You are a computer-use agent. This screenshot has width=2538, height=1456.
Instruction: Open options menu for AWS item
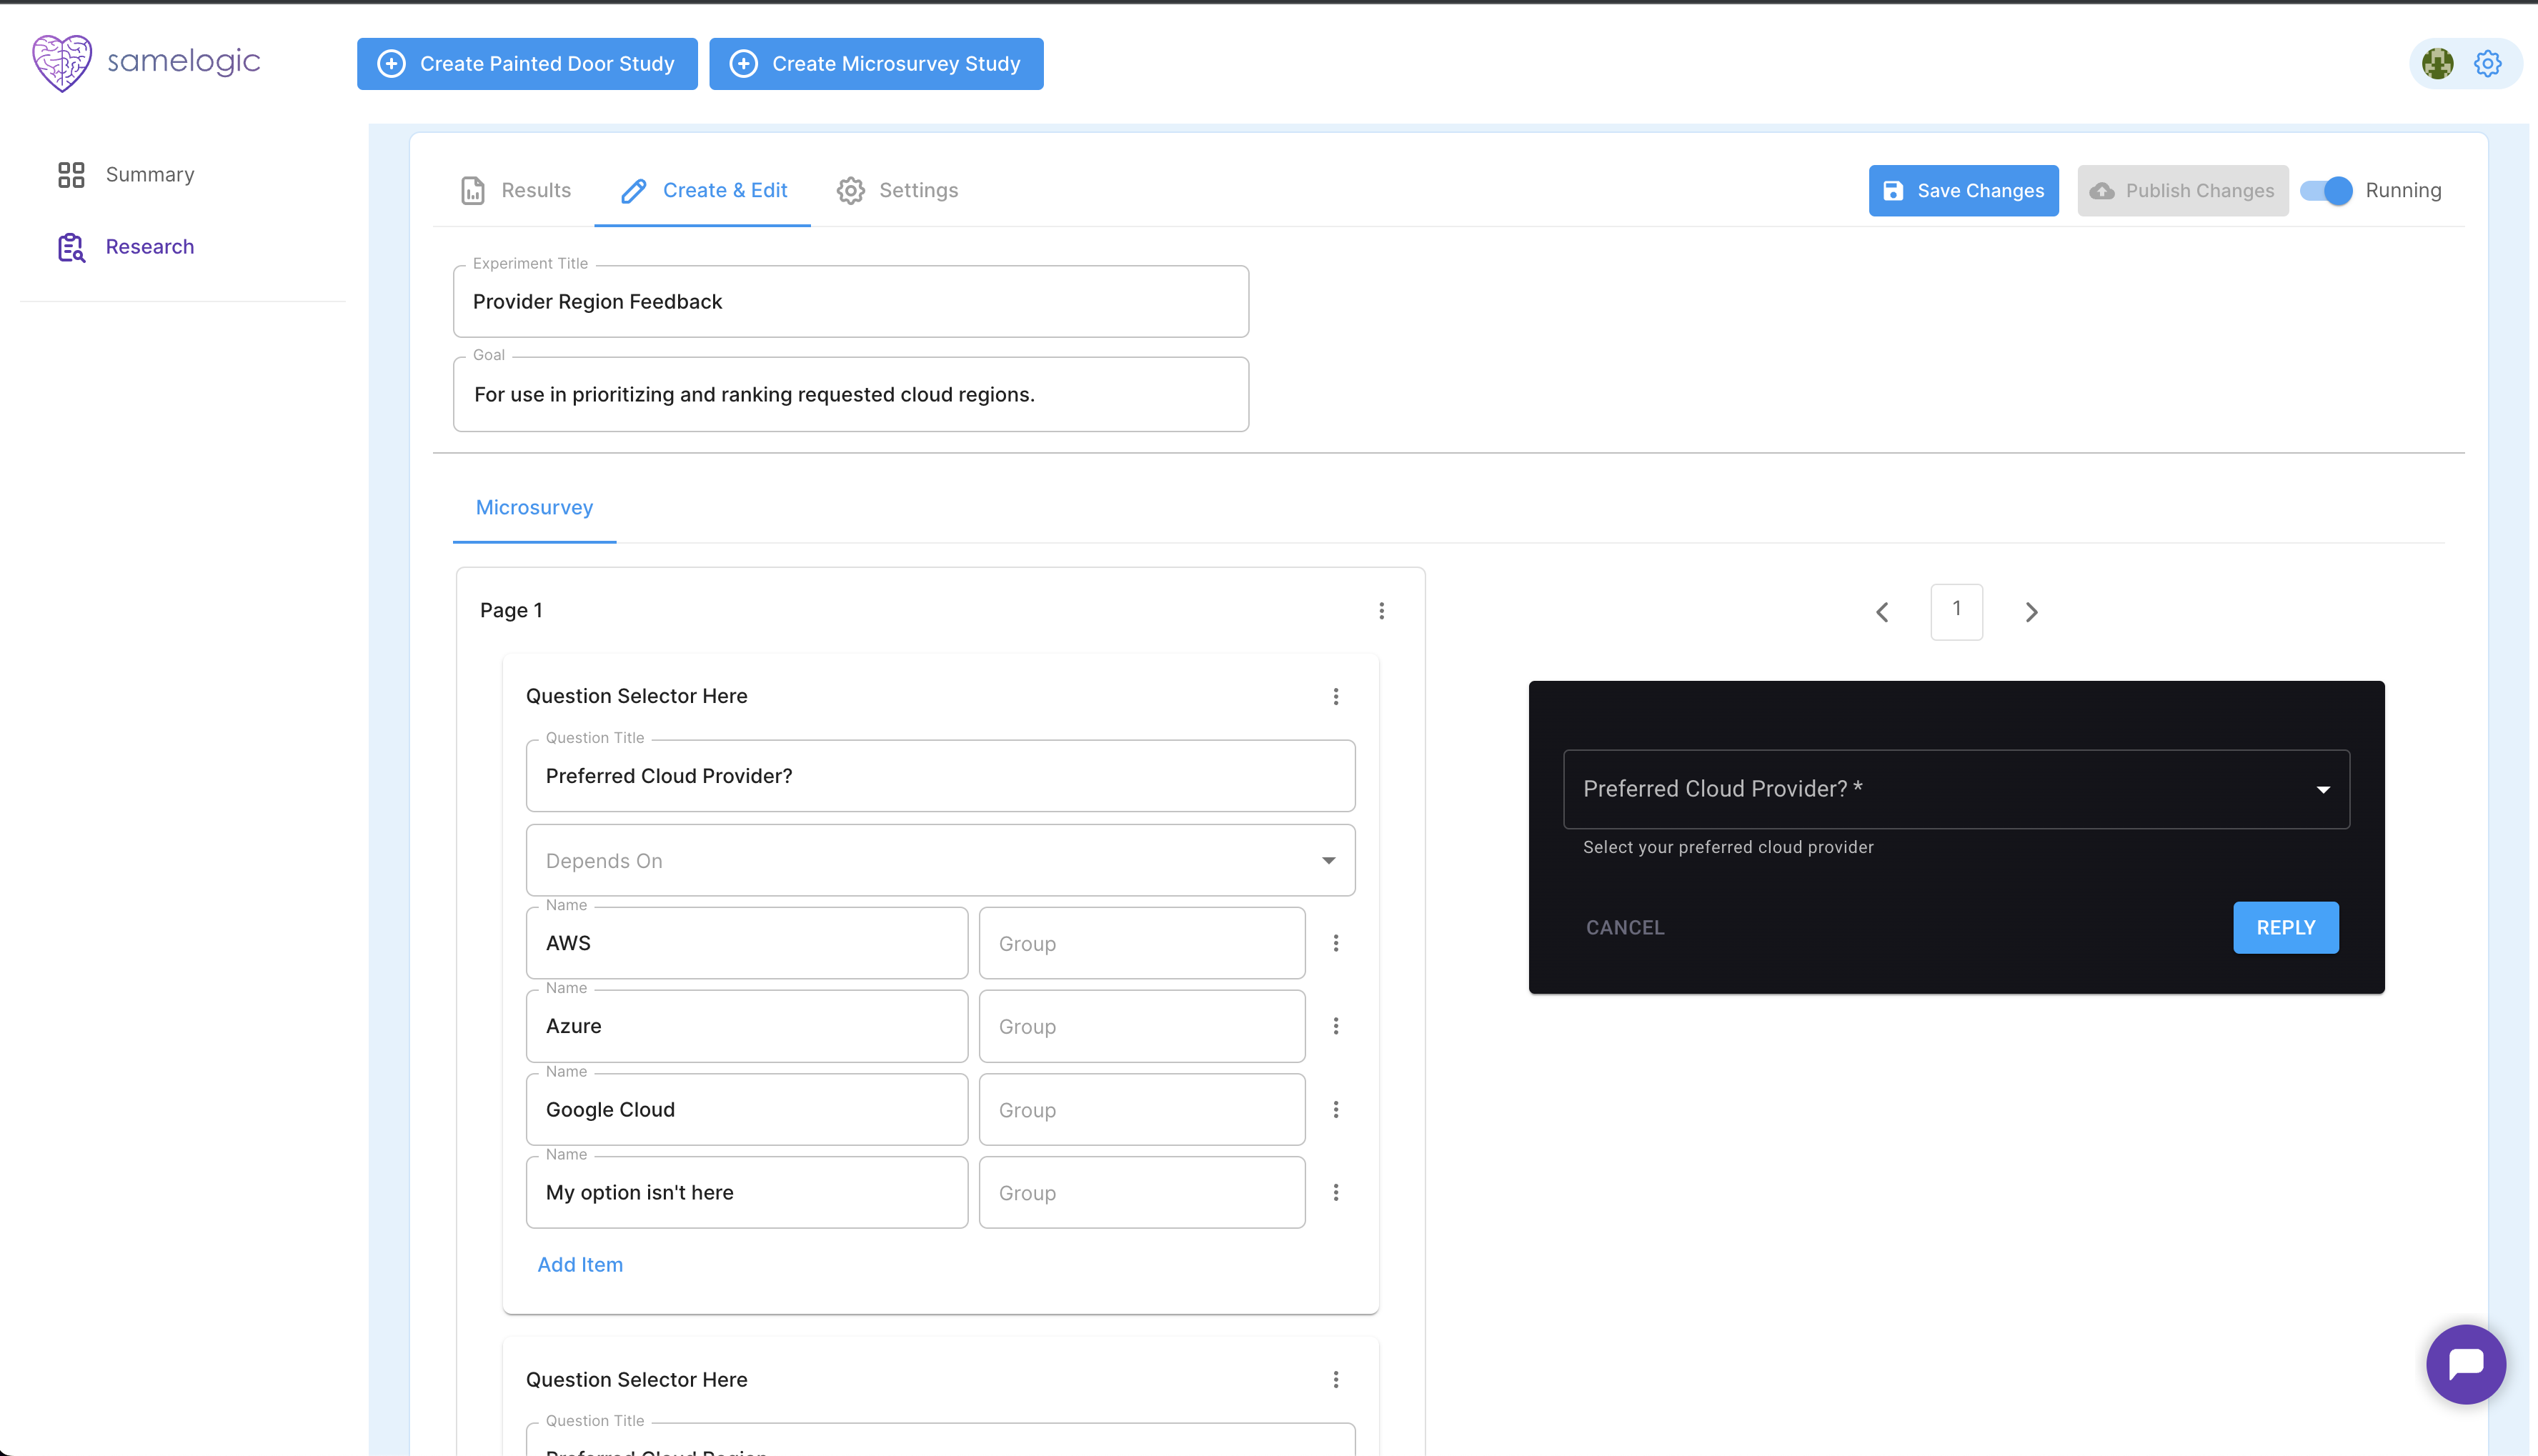[x=1335, y=943]
